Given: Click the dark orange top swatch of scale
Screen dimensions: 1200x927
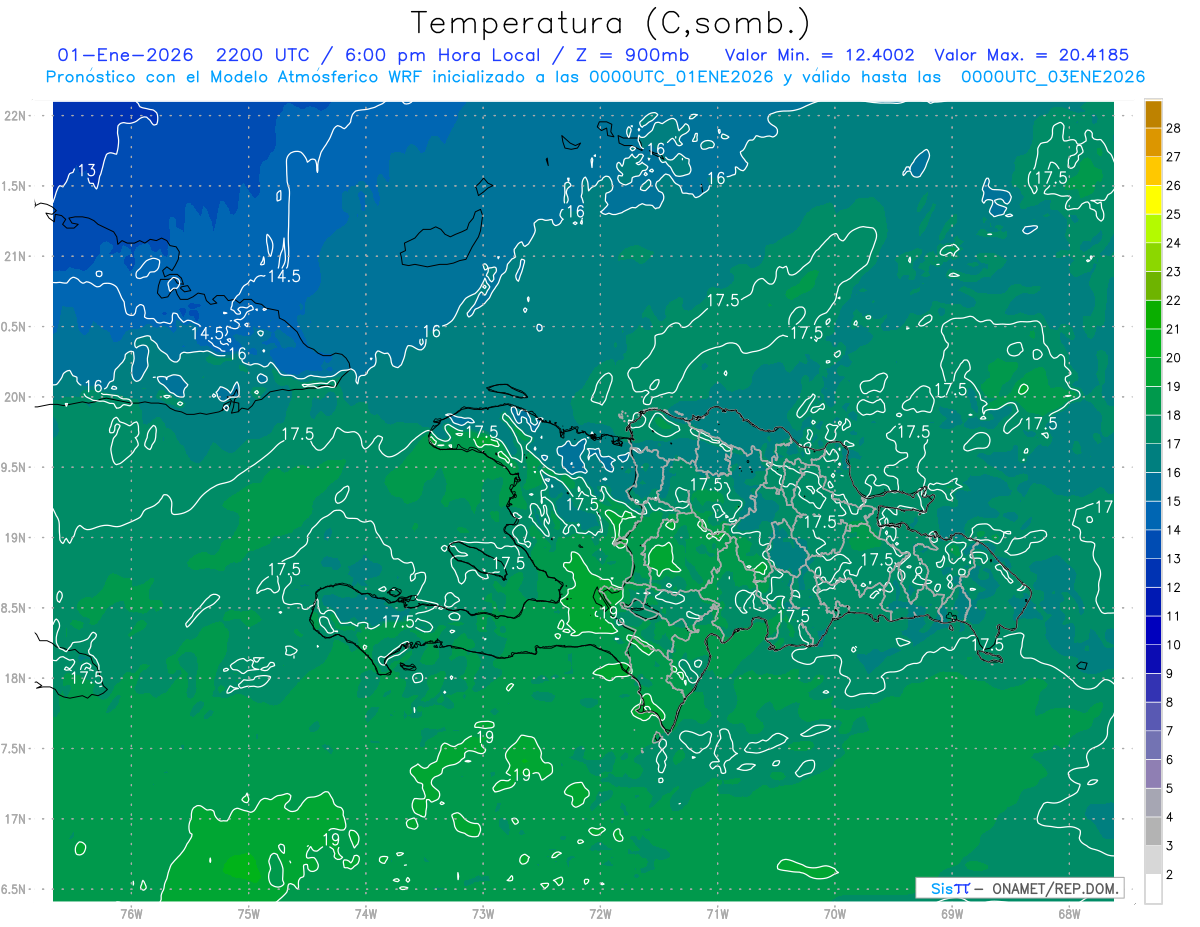Looking at the screenshot, I should tap(1153, 114).
